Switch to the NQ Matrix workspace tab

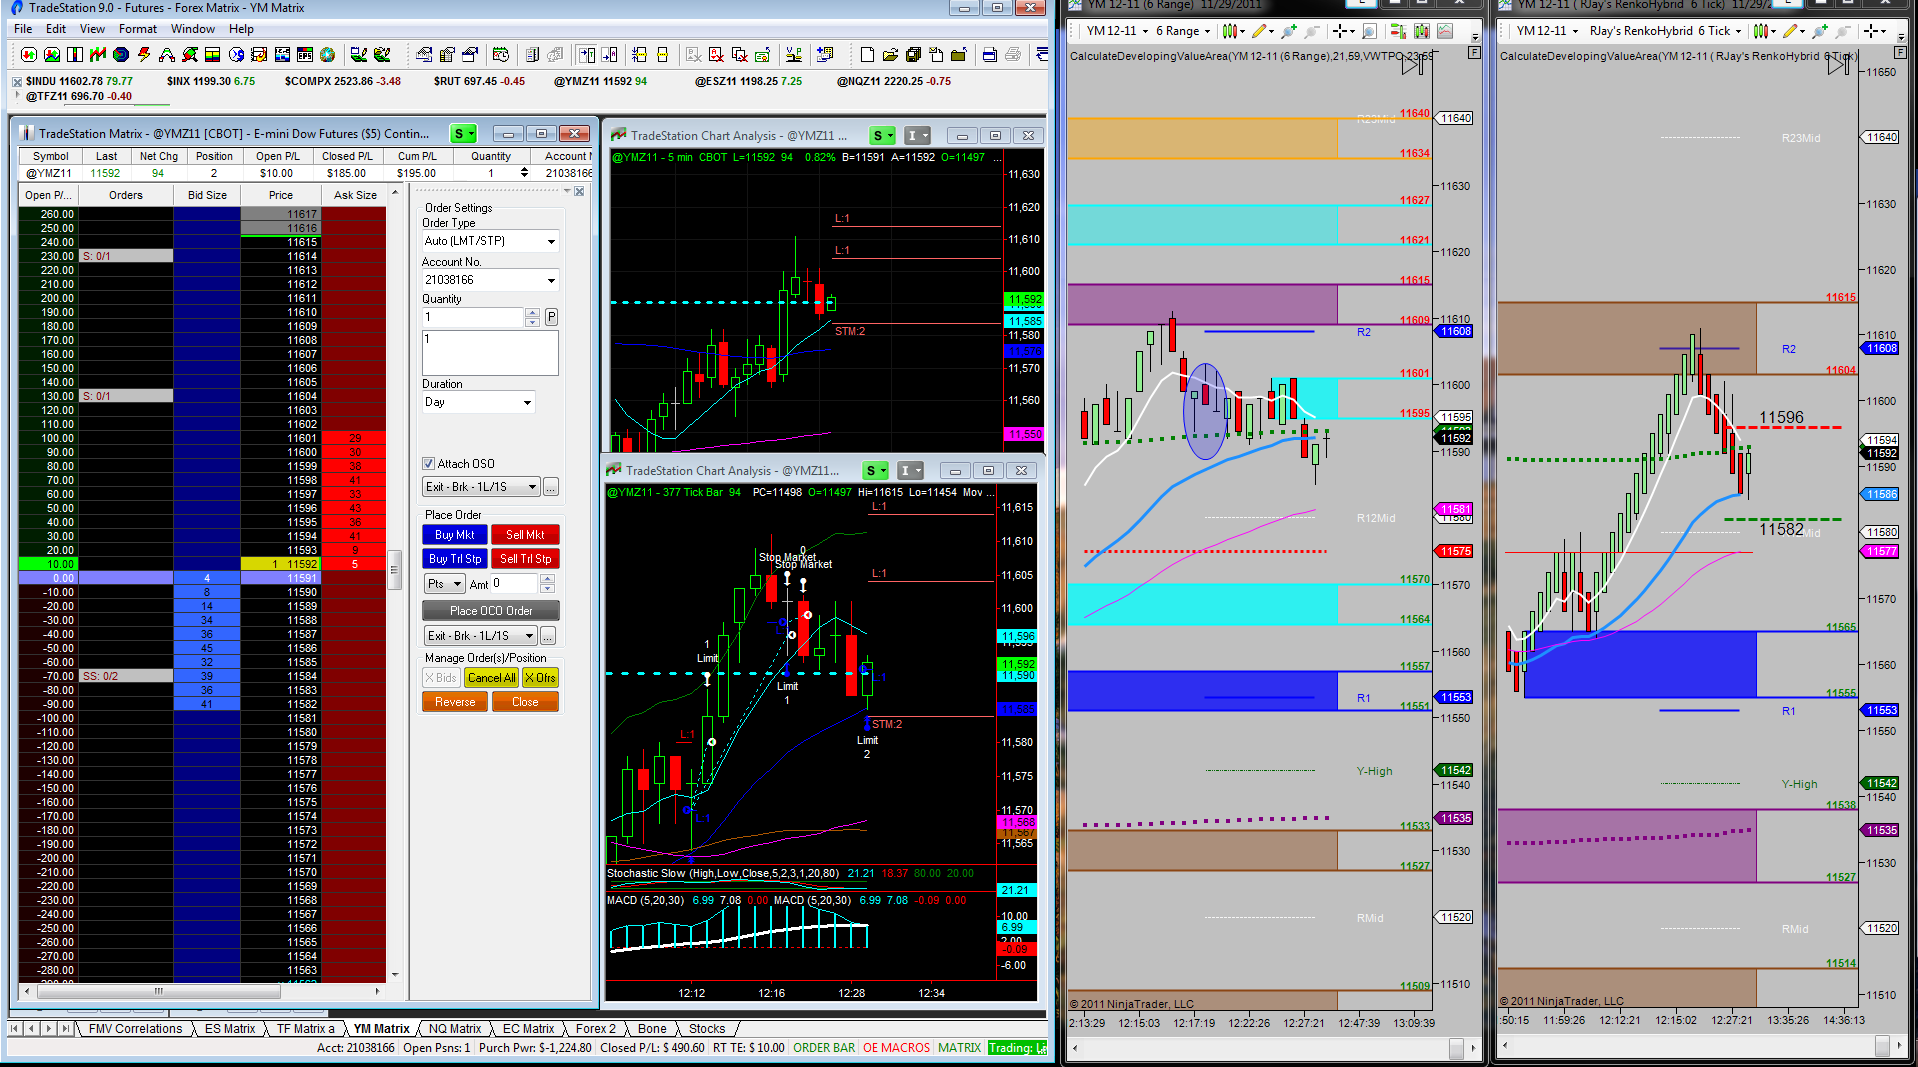pyautogui.click(x=455, y=1029)
